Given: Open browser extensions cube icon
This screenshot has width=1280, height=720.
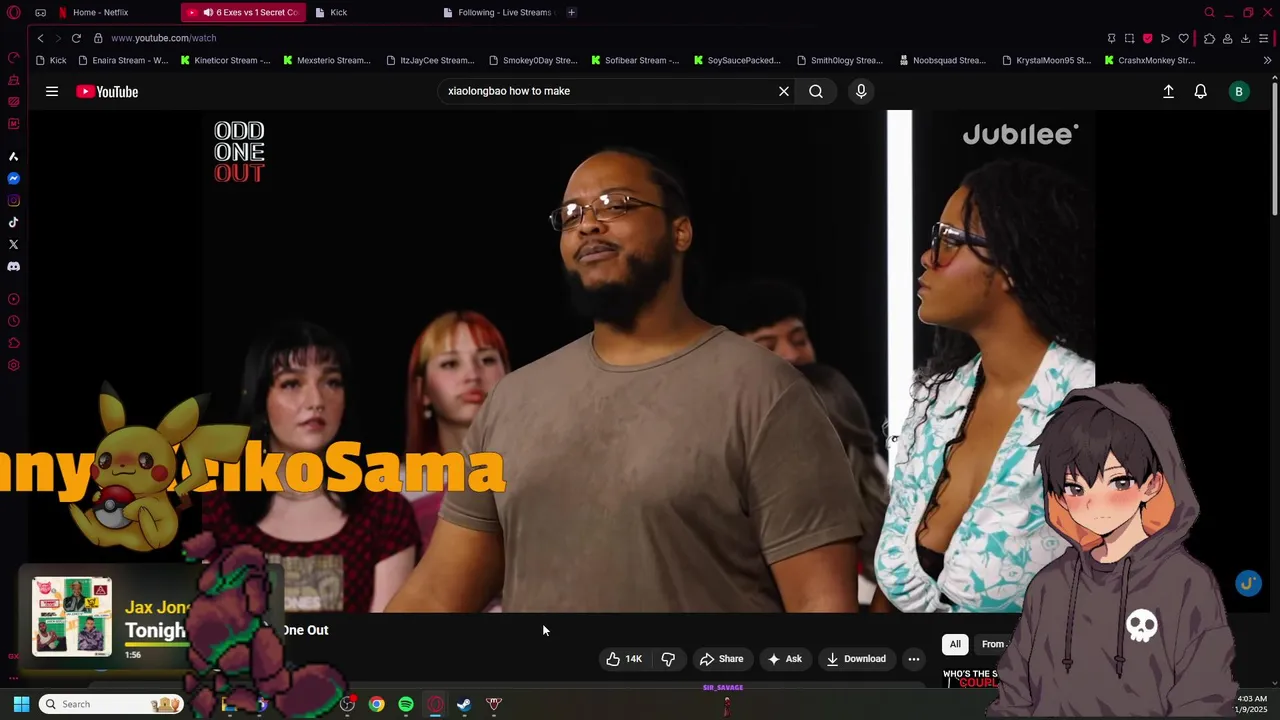Looking at the screenshot, I should point(1209,38).
